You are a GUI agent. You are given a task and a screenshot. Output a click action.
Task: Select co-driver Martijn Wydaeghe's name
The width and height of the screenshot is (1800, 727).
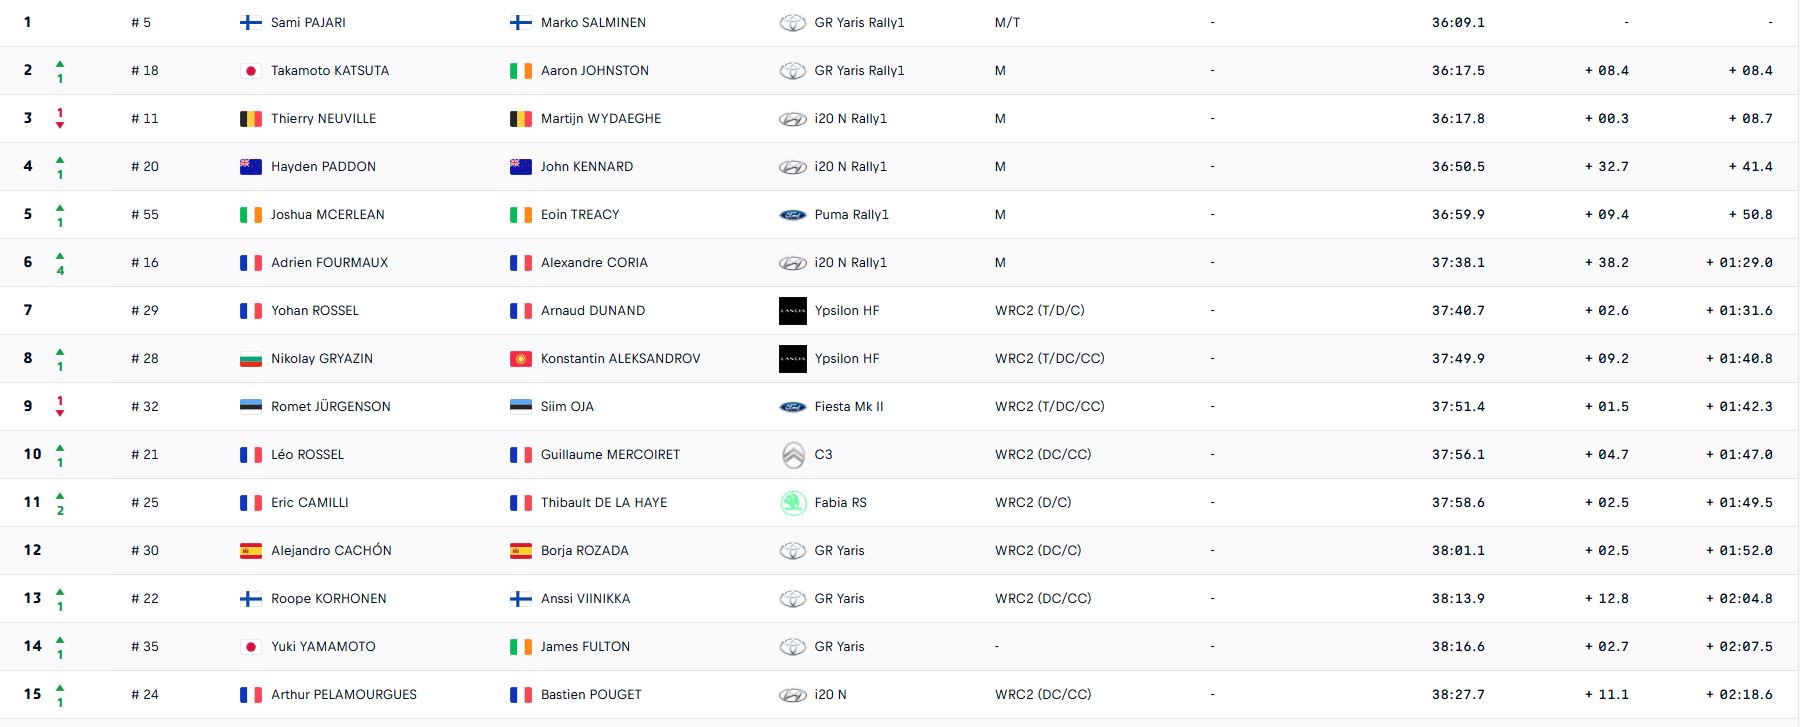600,119
